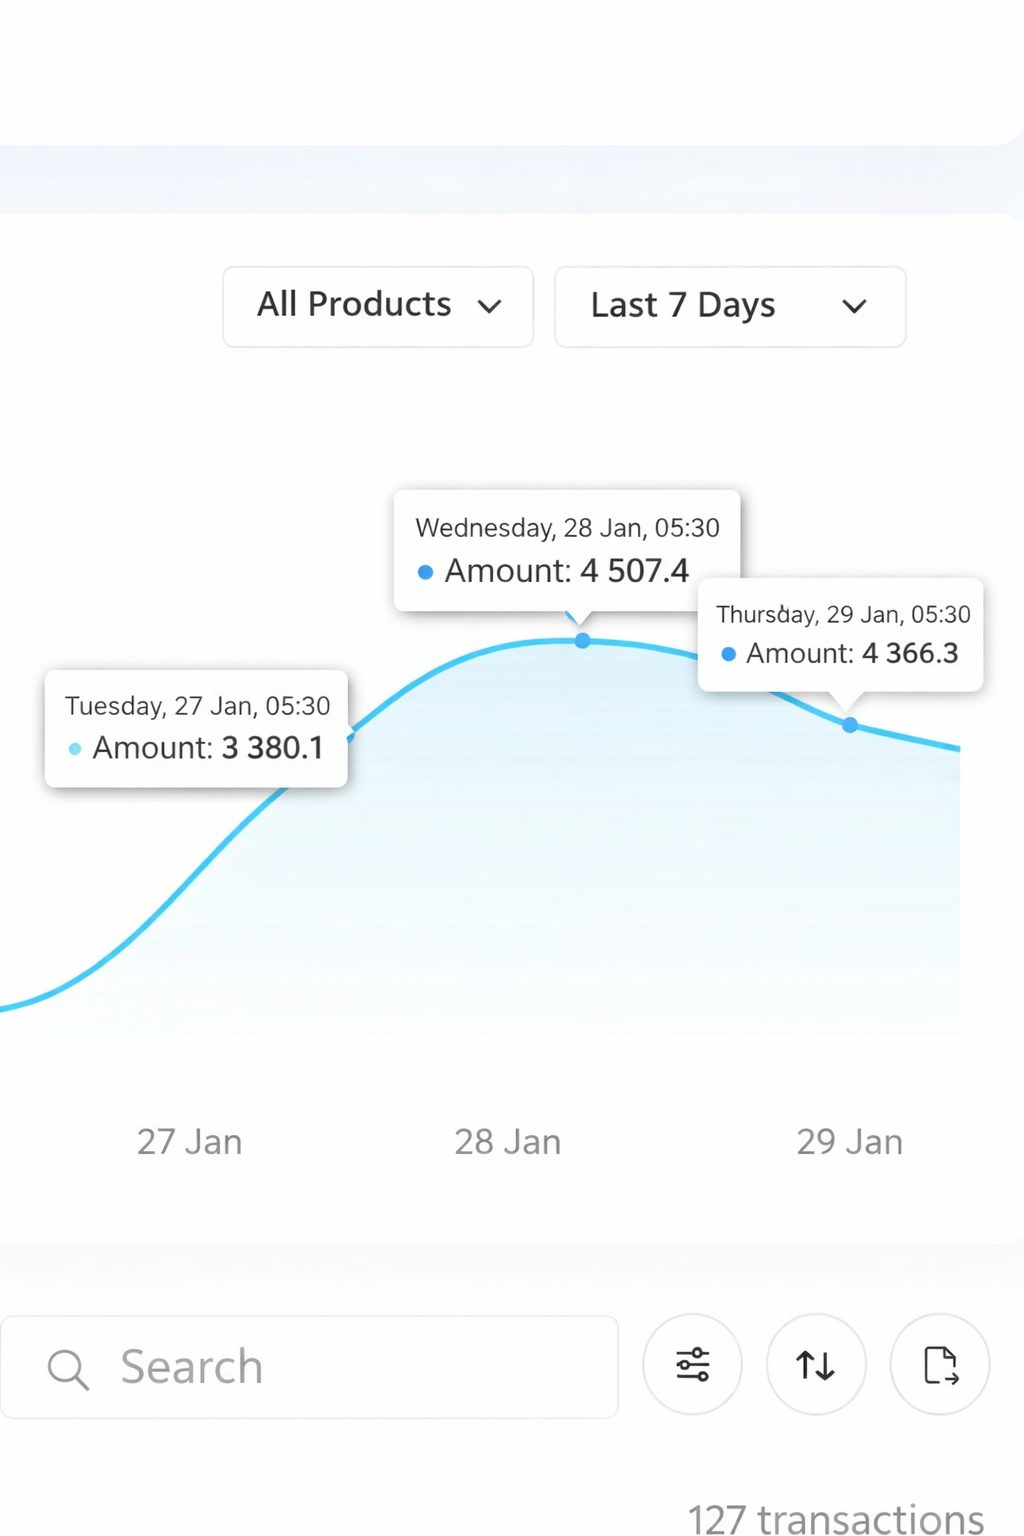
Task: Open the Last 7 Days dropdown
Action: point(729,306)
